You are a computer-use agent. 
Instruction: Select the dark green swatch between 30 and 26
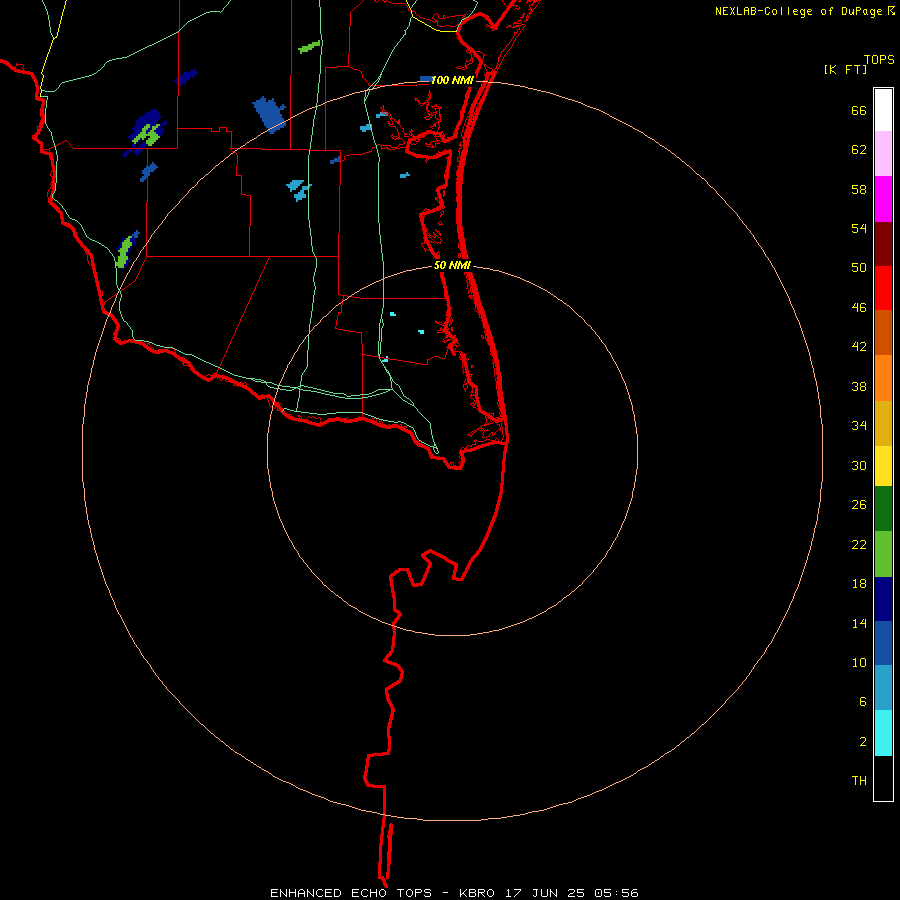click(883, 509)
